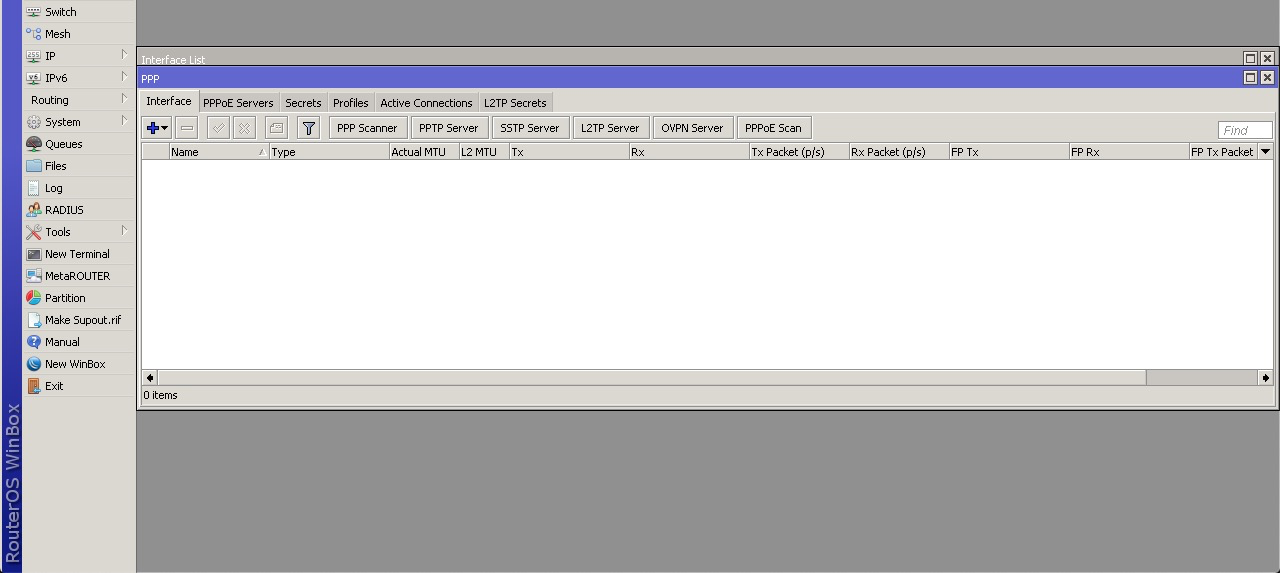The image size is (1280, 573).
Task: Open the Files folder icon
Action: 34,166
